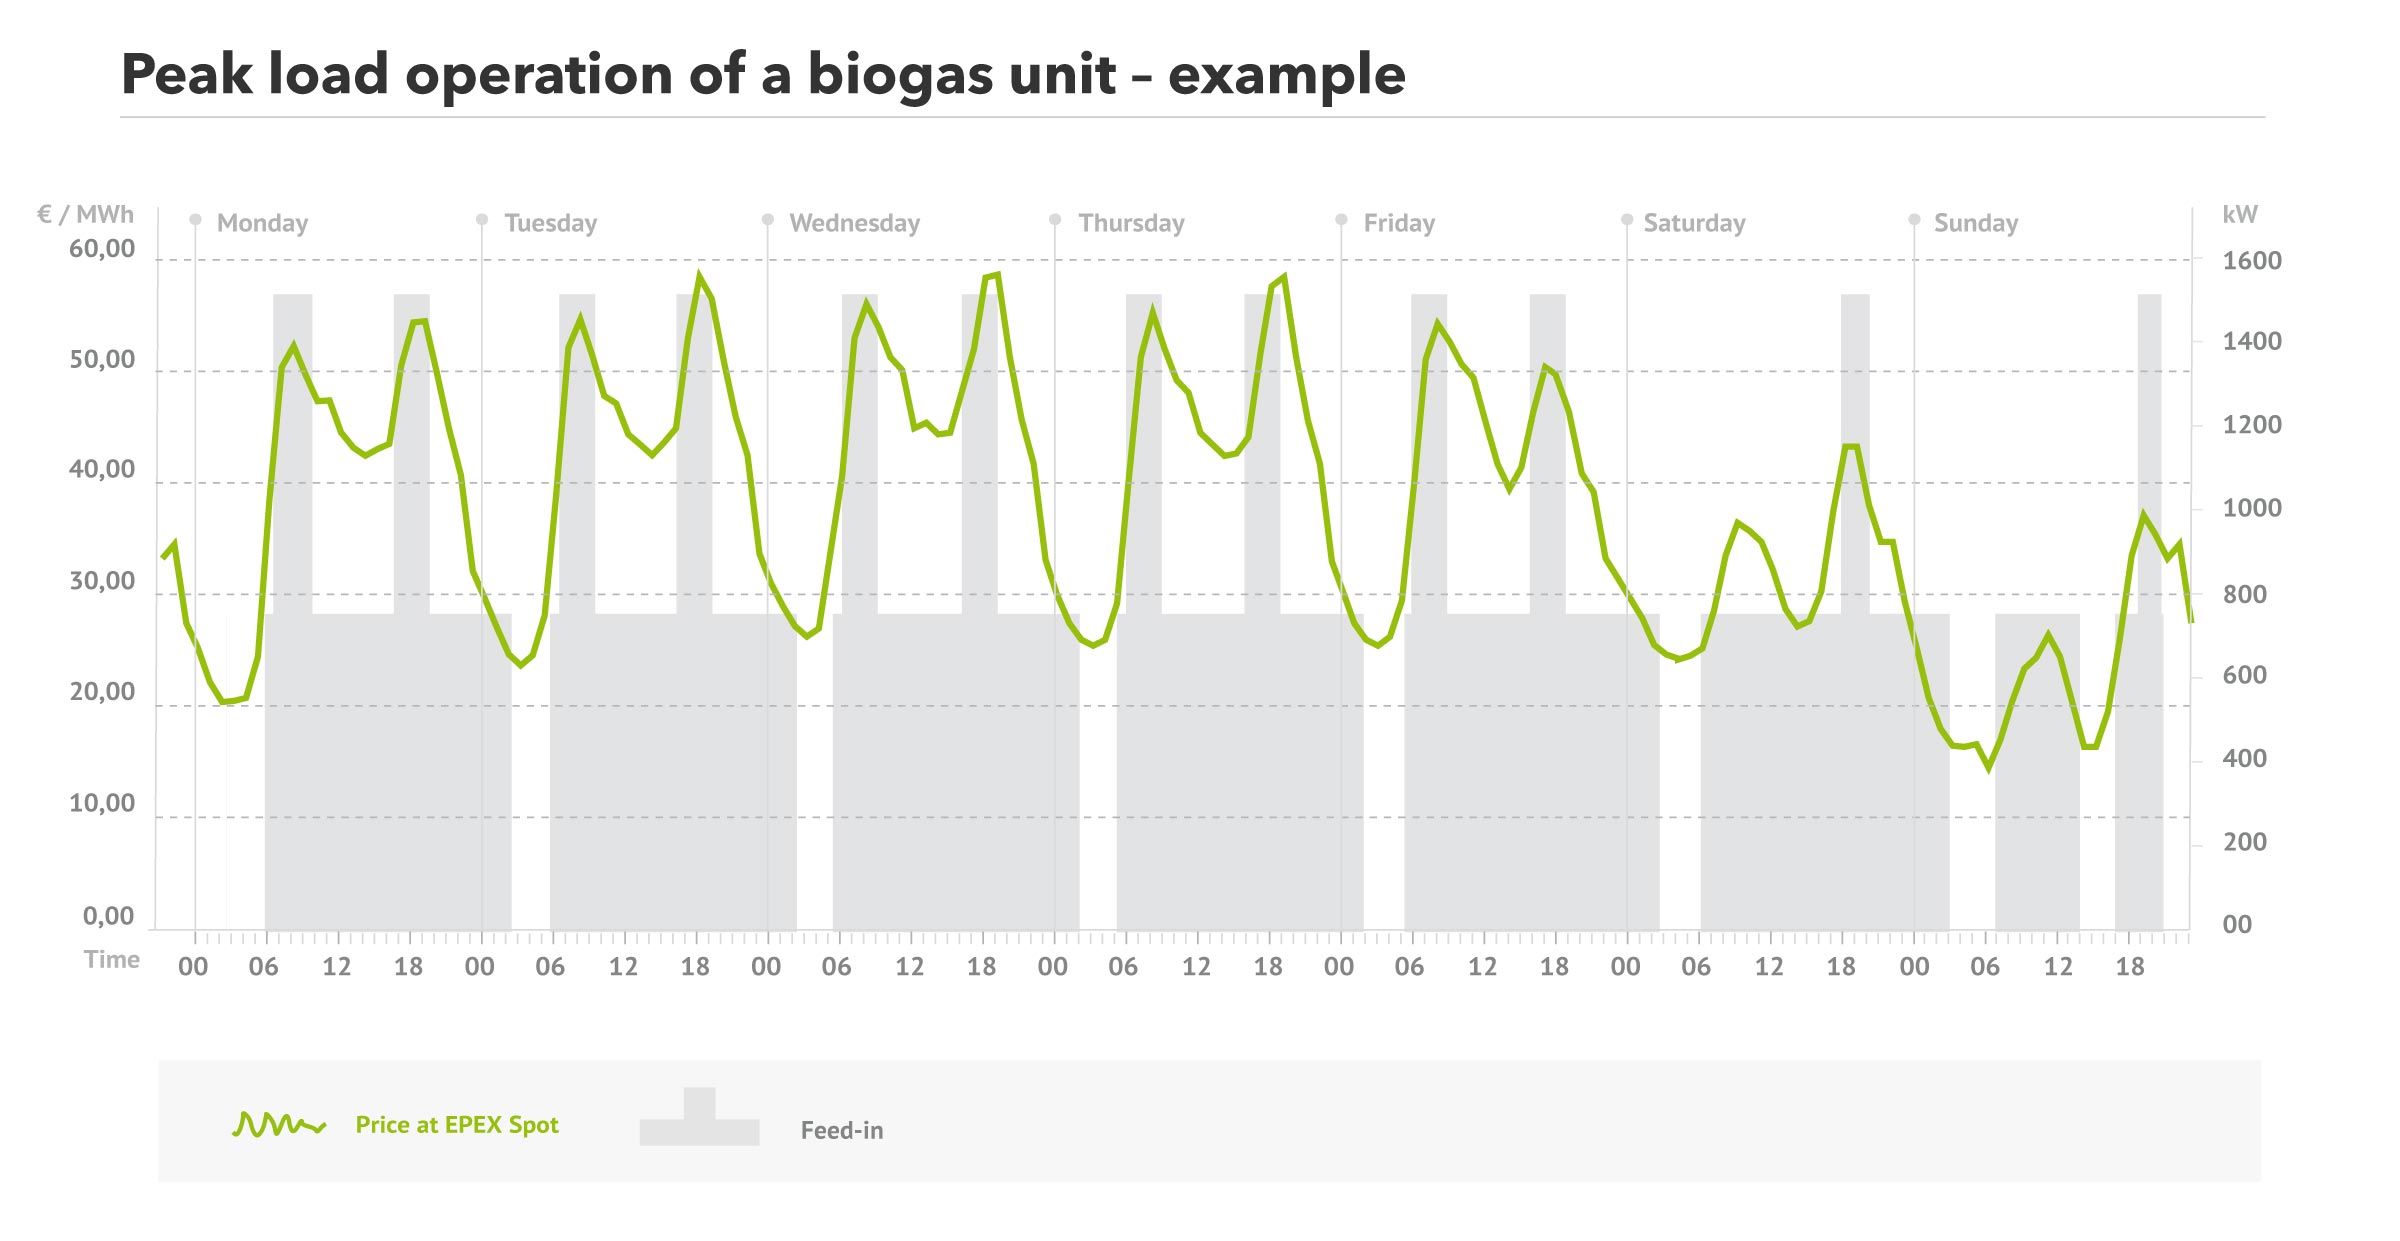This screenshot has width=2400, height=1241.
Task: Click the green Price at EPEX Spot legend squiggle
Action: (279, 1125)
